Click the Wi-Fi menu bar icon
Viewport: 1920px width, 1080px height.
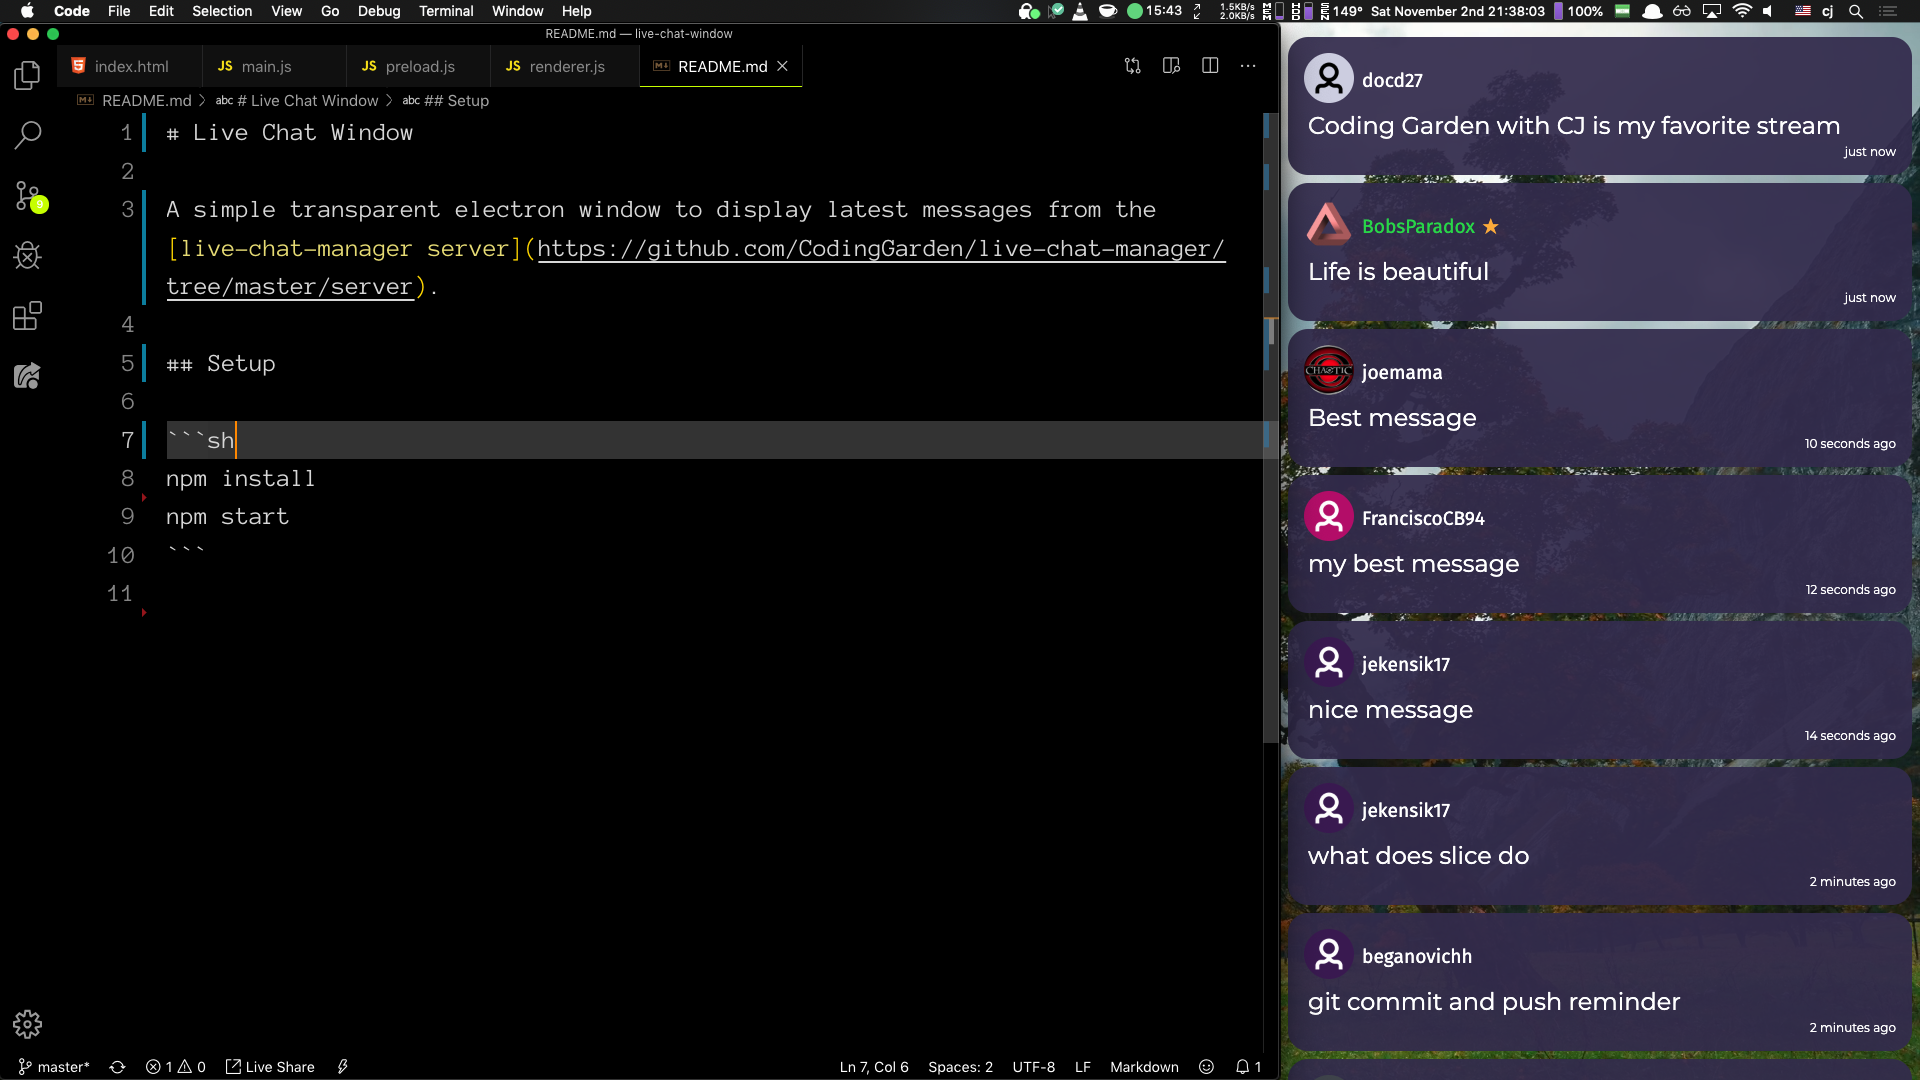(1742, 11)
